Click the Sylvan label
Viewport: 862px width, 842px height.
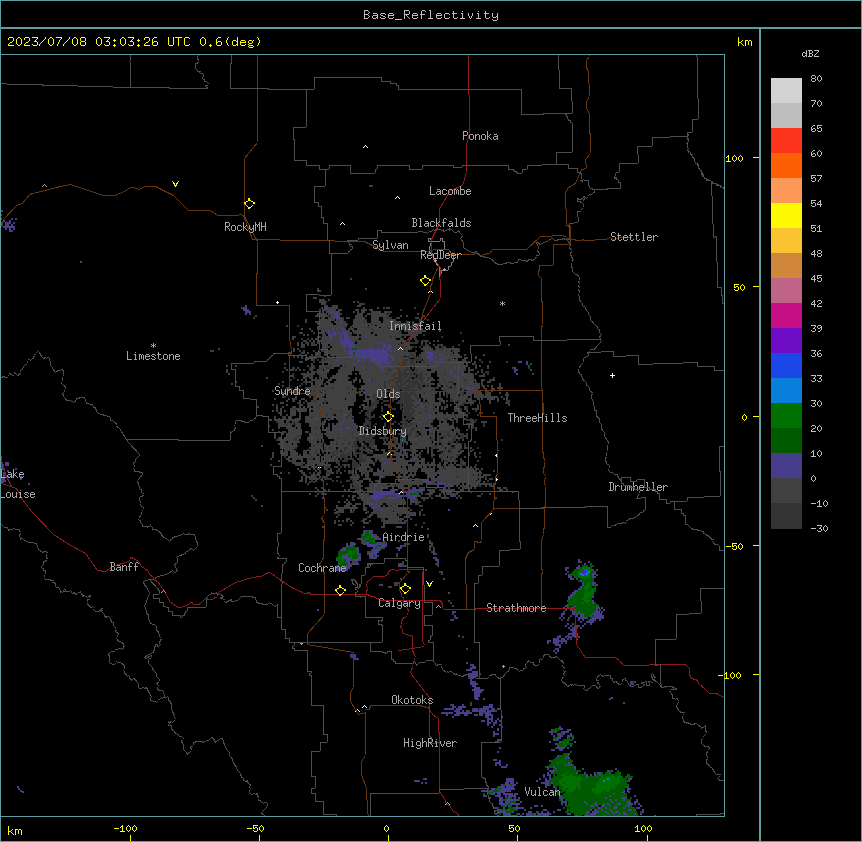(x=390, y=245)
